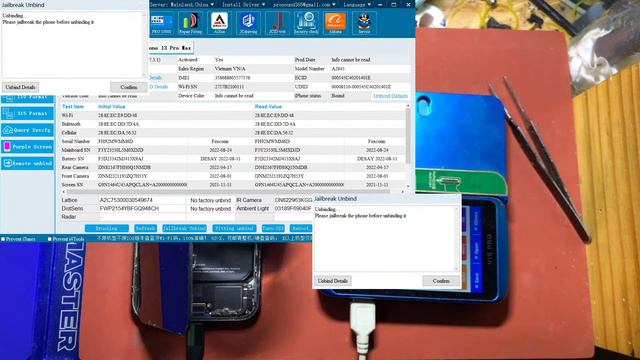
Task: Click the Initial Value column header
Action: tap(111, 107)
